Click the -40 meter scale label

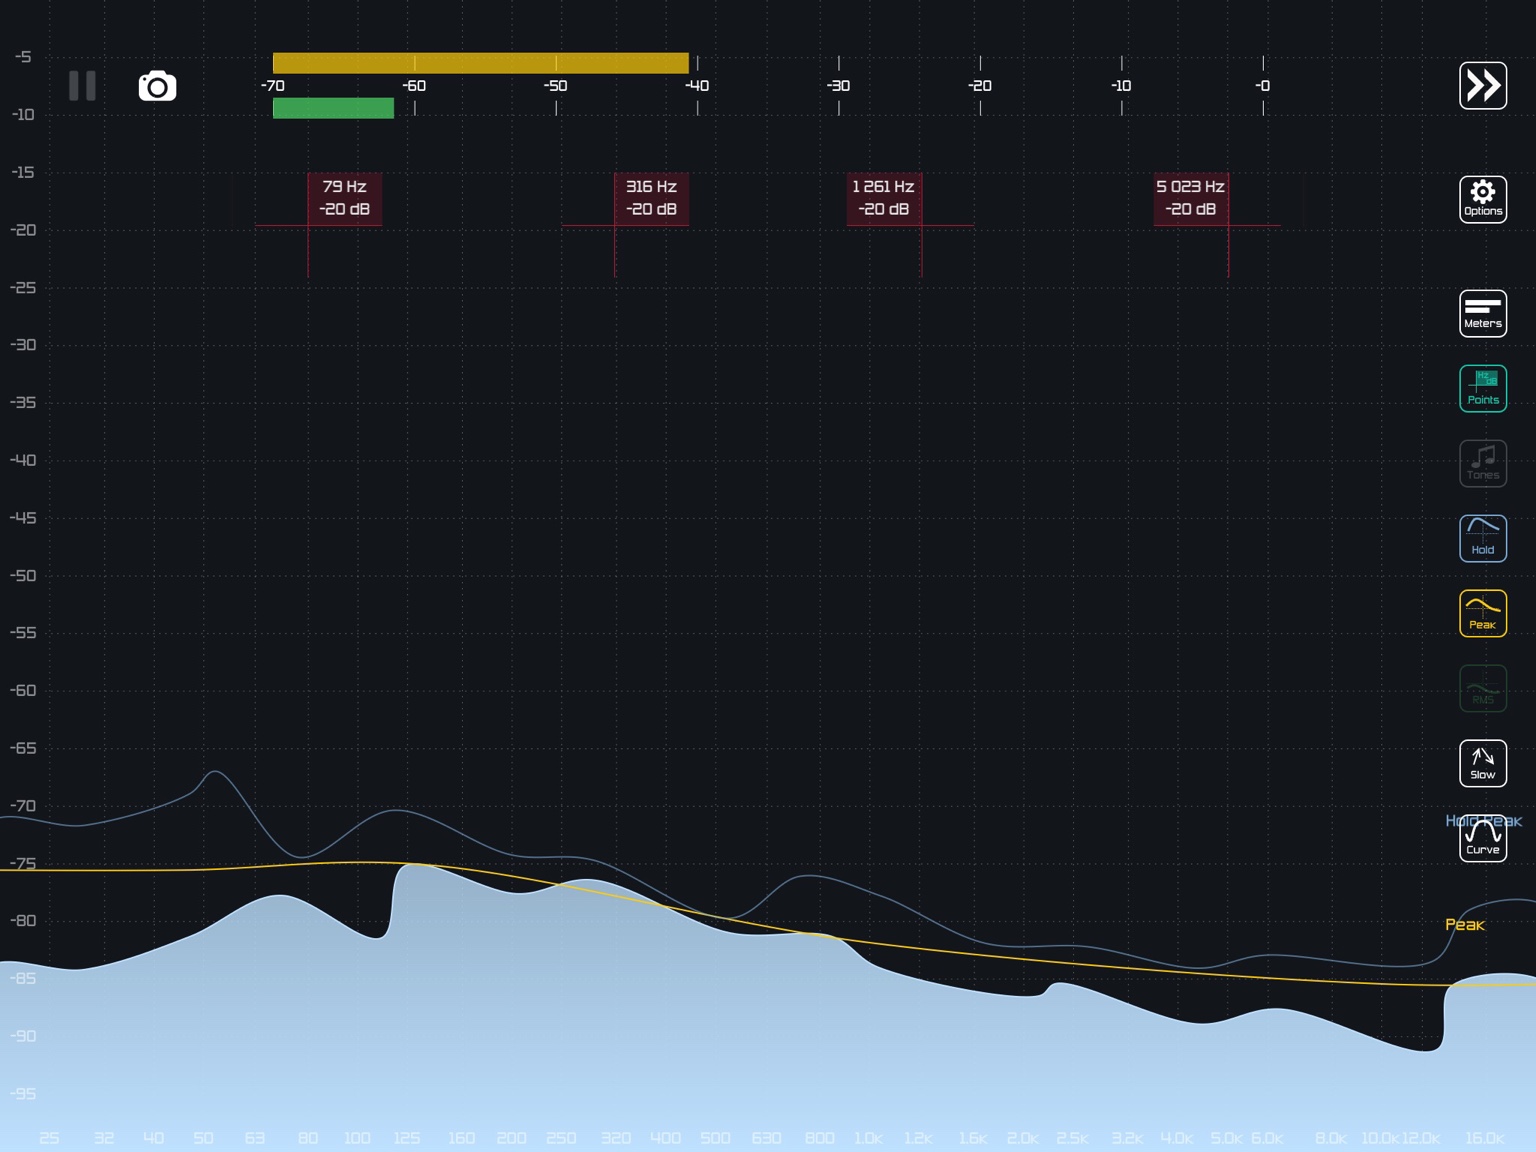coord(697,86)
